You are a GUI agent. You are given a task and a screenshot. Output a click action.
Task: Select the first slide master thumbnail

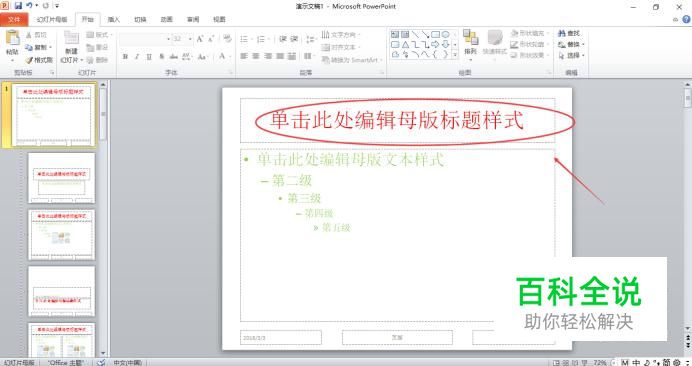(x=53, y=115)
